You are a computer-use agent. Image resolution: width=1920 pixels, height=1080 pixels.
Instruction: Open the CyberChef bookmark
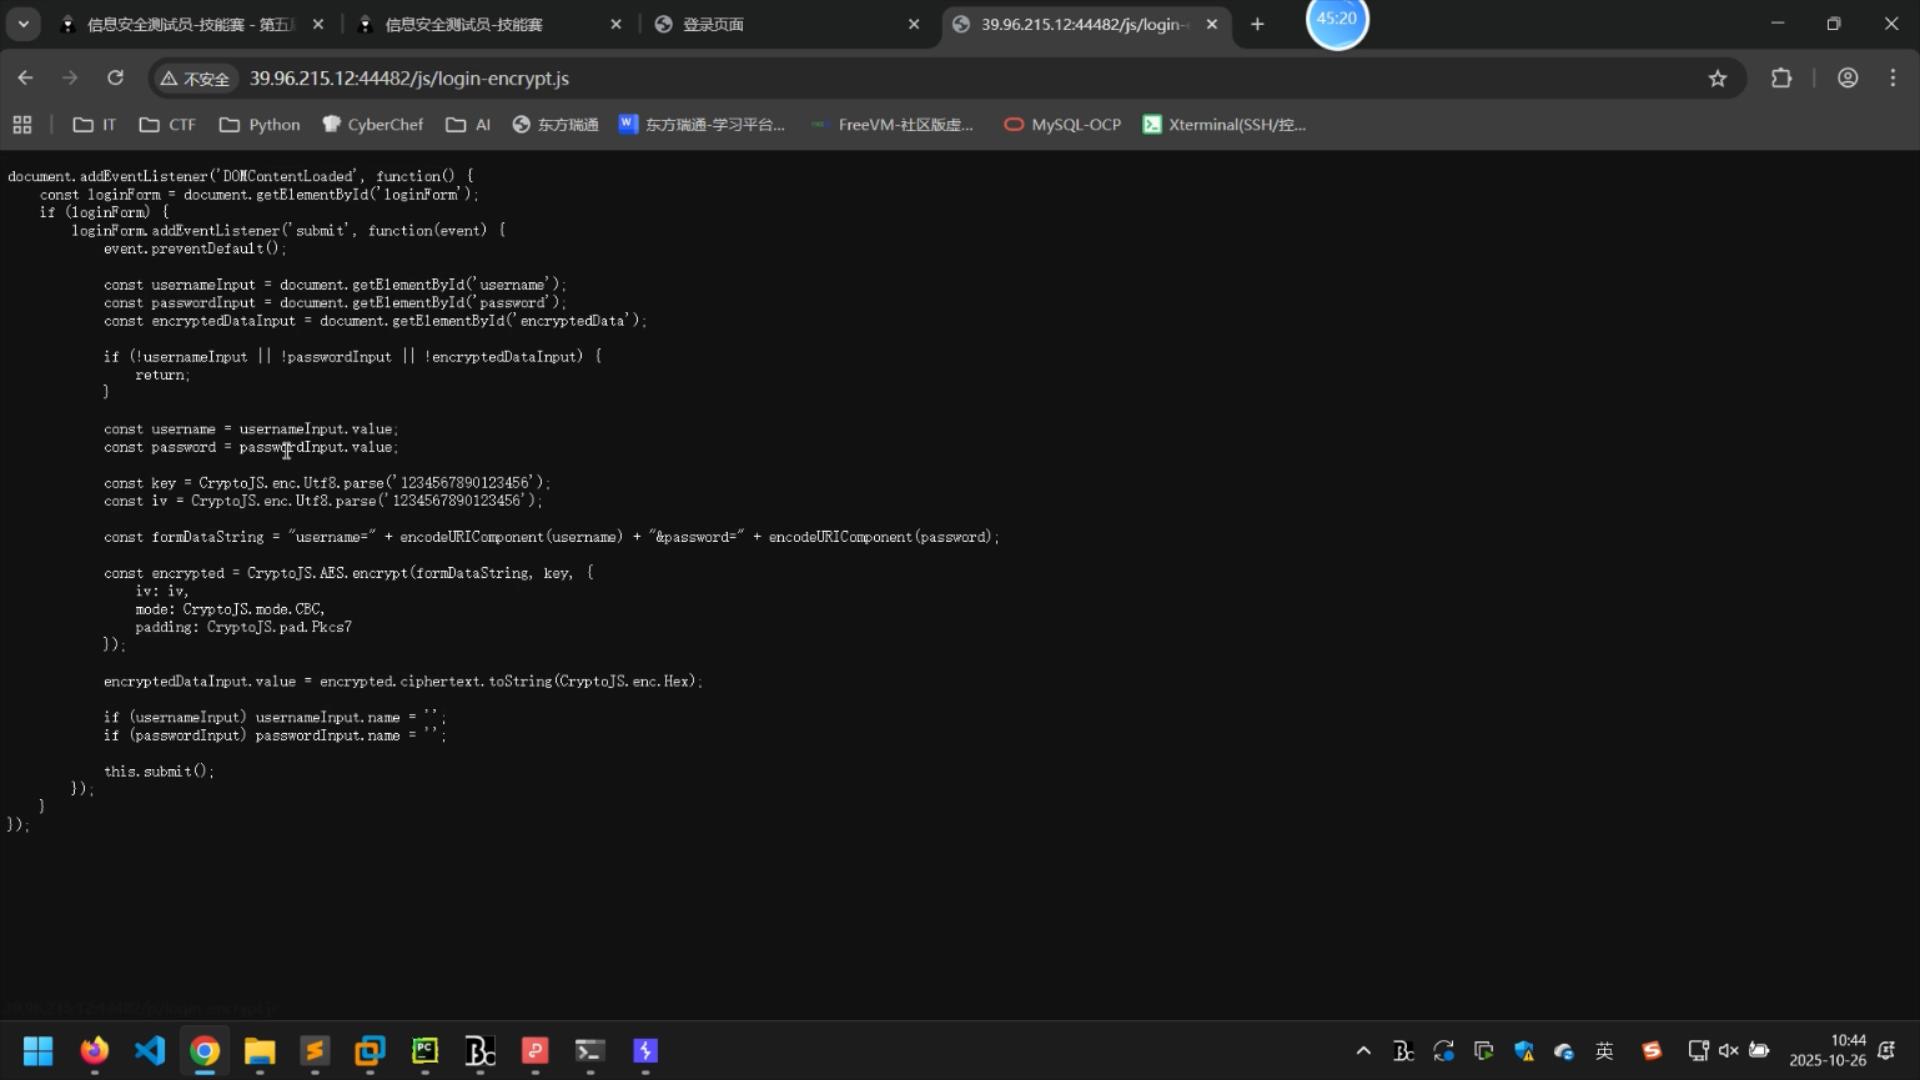373,125
